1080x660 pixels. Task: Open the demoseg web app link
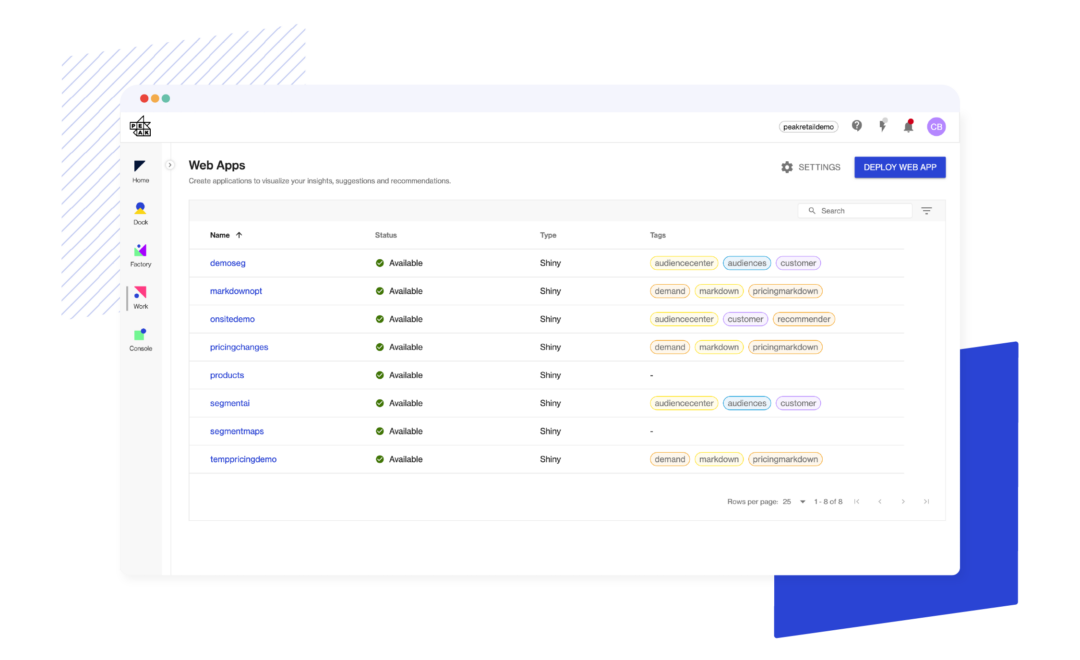pos(227,263)
